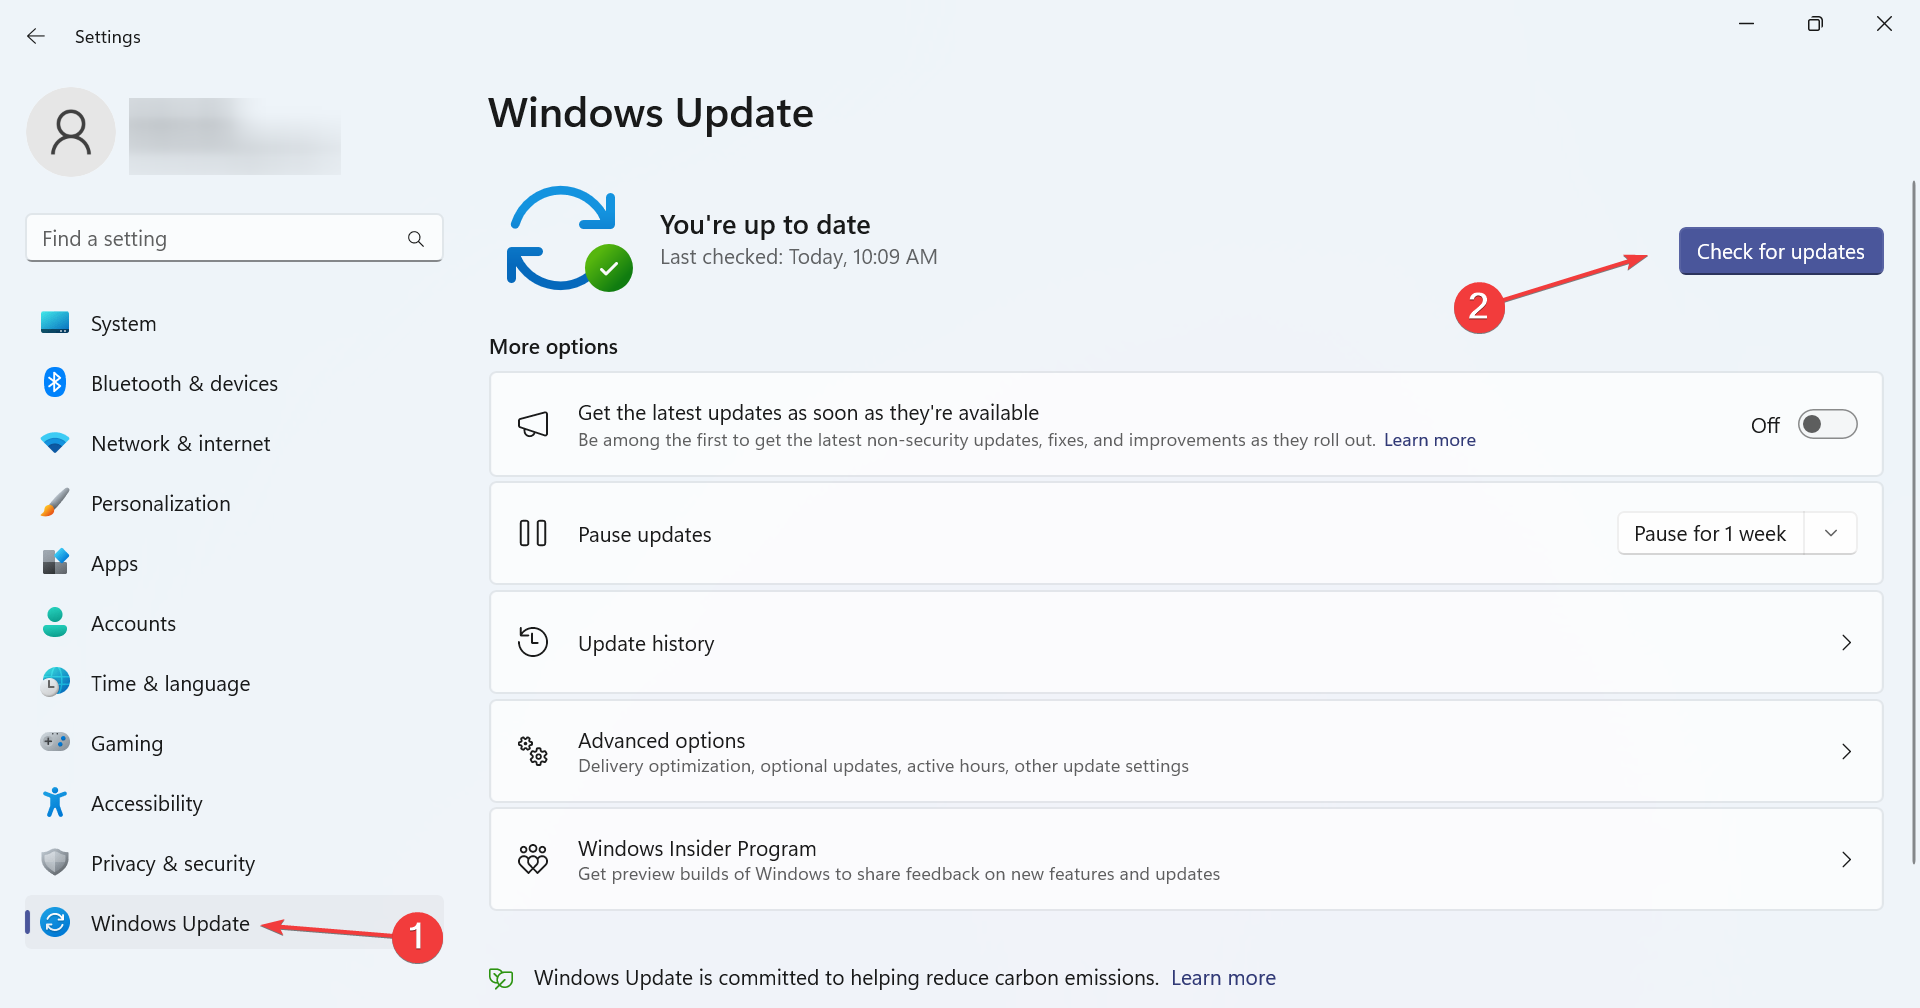Open Time & language settings
The width and height of the screenshot is (1920, 1008).
pos(234,683)
